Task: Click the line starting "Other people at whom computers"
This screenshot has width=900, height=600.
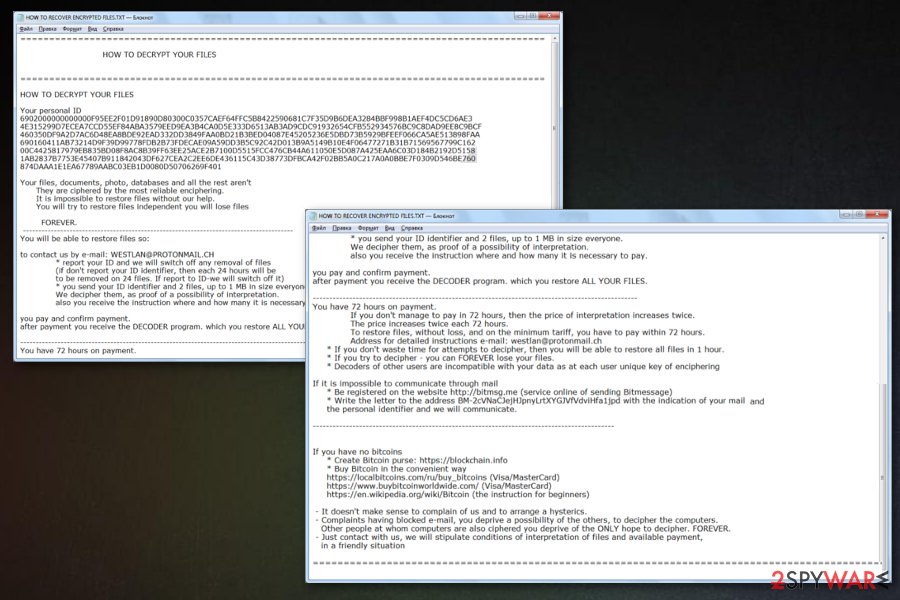Action: click(x=525, y=529)
